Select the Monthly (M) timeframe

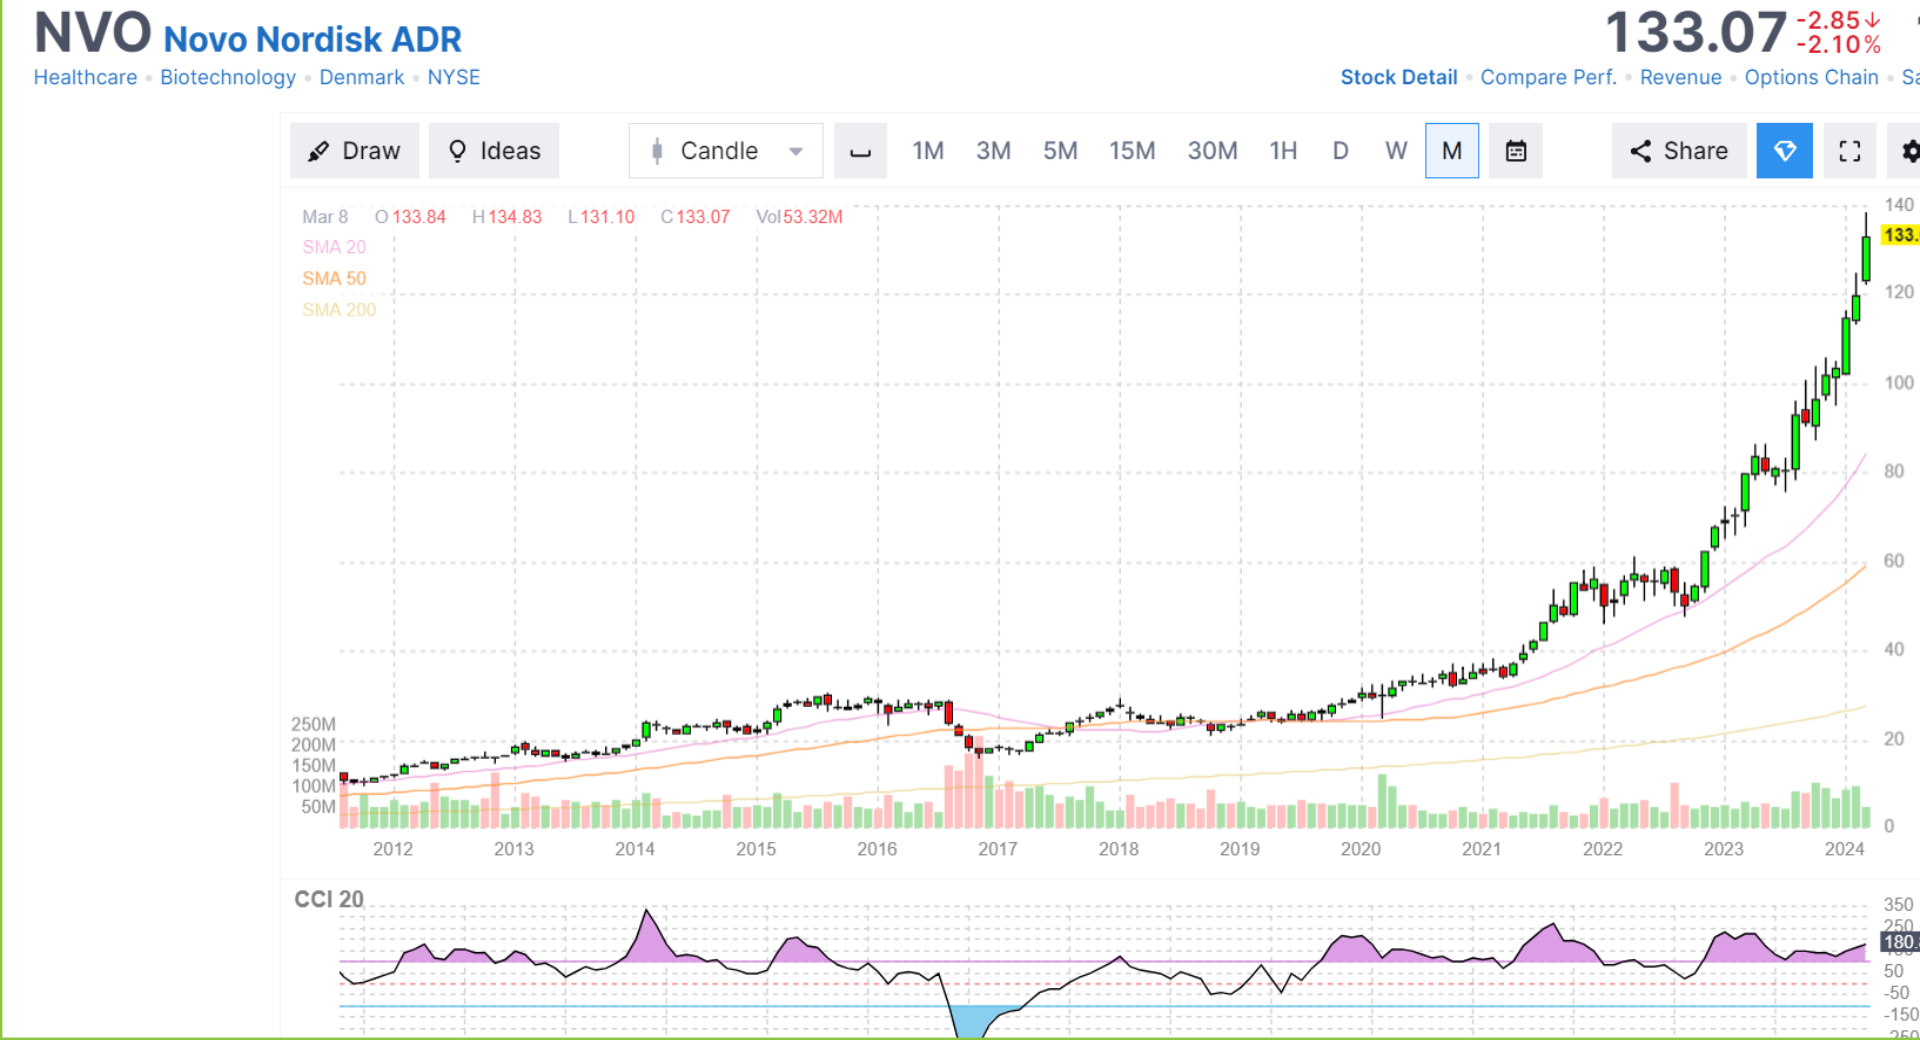pos(1452,151)
